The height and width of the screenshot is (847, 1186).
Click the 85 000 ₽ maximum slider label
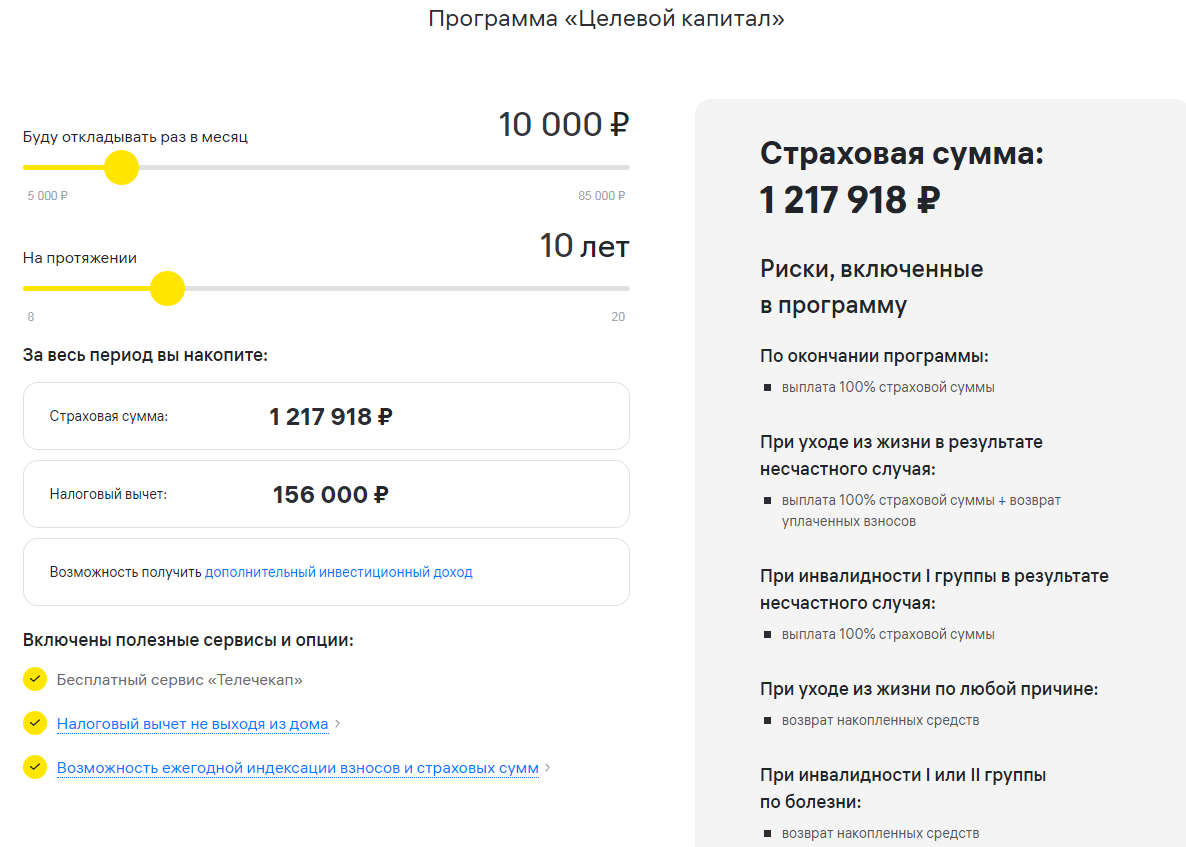[x=601, y=196]
